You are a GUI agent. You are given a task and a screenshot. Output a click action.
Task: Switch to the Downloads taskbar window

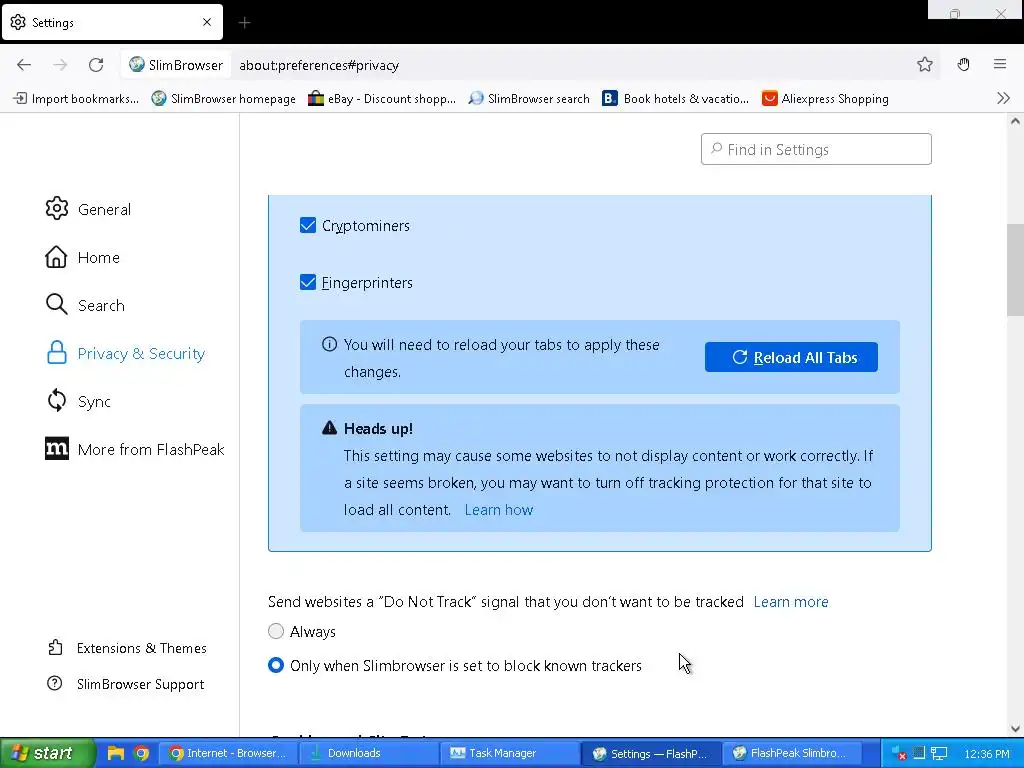point(368,753)
